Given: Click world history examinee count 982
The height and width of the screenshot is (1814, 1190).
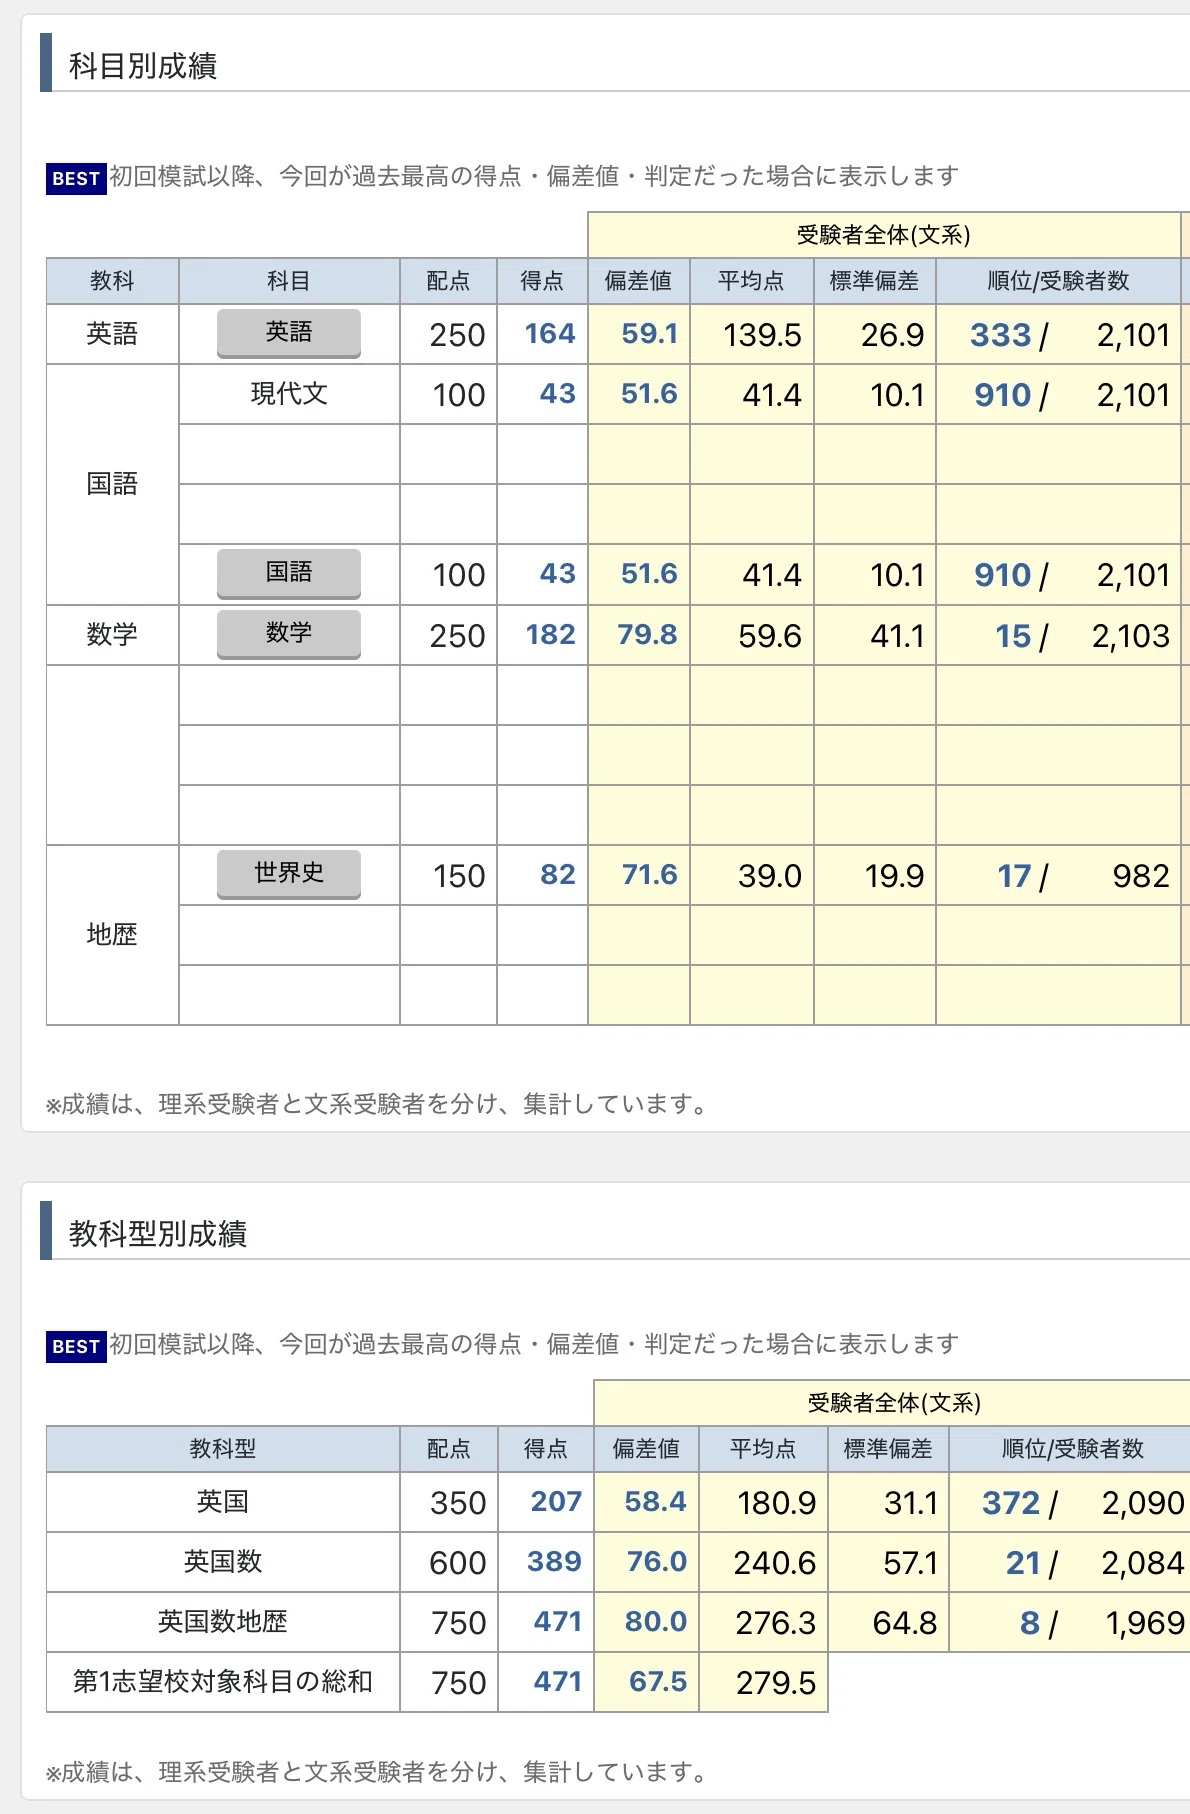Looking at the screenshot, I should 1141,876.
